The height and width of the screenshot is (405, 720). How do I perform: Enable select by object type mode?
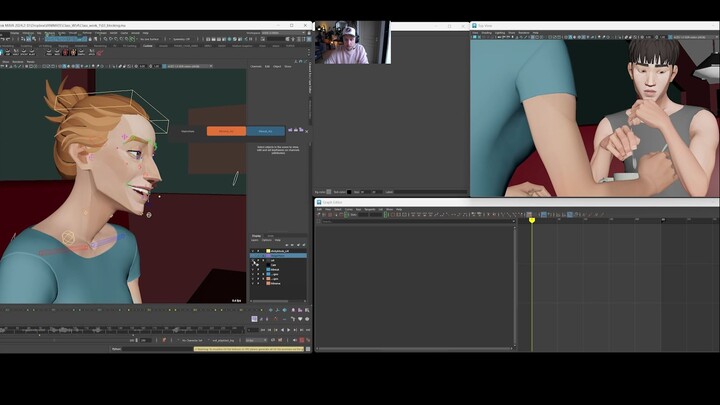tap(28, 39)
